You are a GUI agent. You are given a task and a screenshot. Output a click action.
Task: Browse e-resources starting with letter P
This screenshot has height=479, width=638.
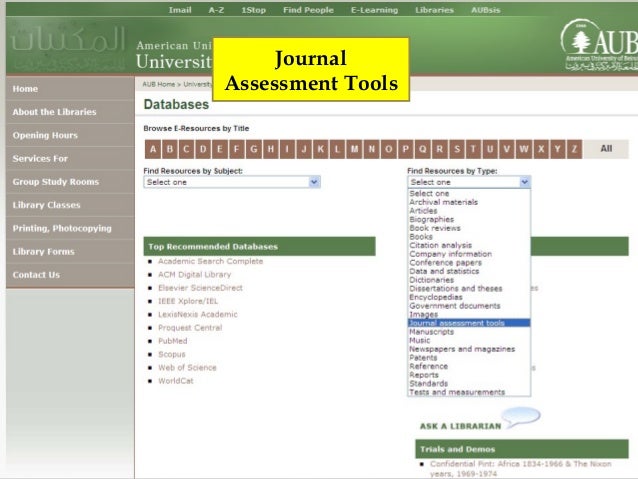406,149
